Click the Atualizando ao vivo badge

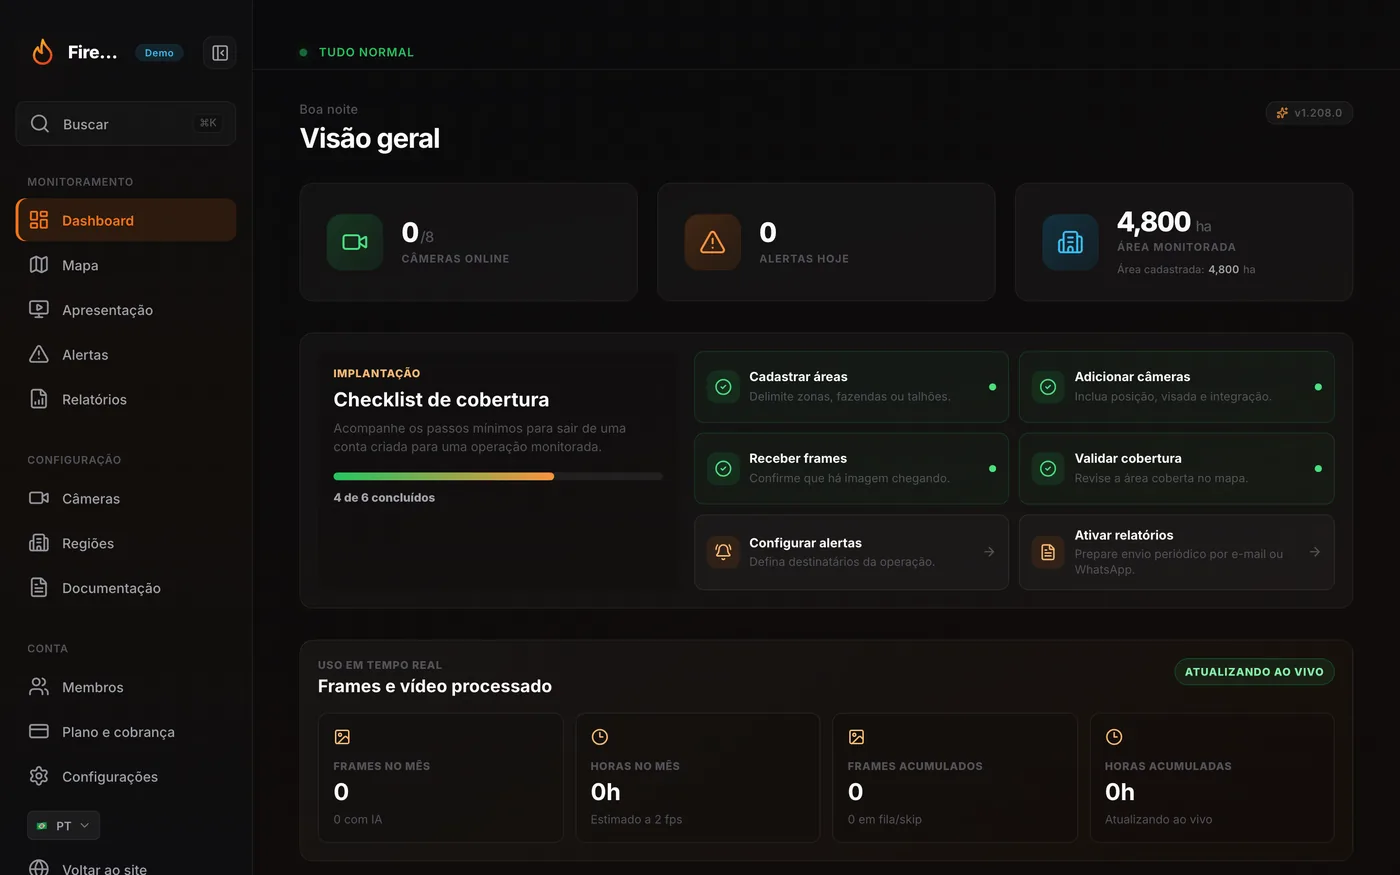pyautogui.click(x=1254, y=672)
